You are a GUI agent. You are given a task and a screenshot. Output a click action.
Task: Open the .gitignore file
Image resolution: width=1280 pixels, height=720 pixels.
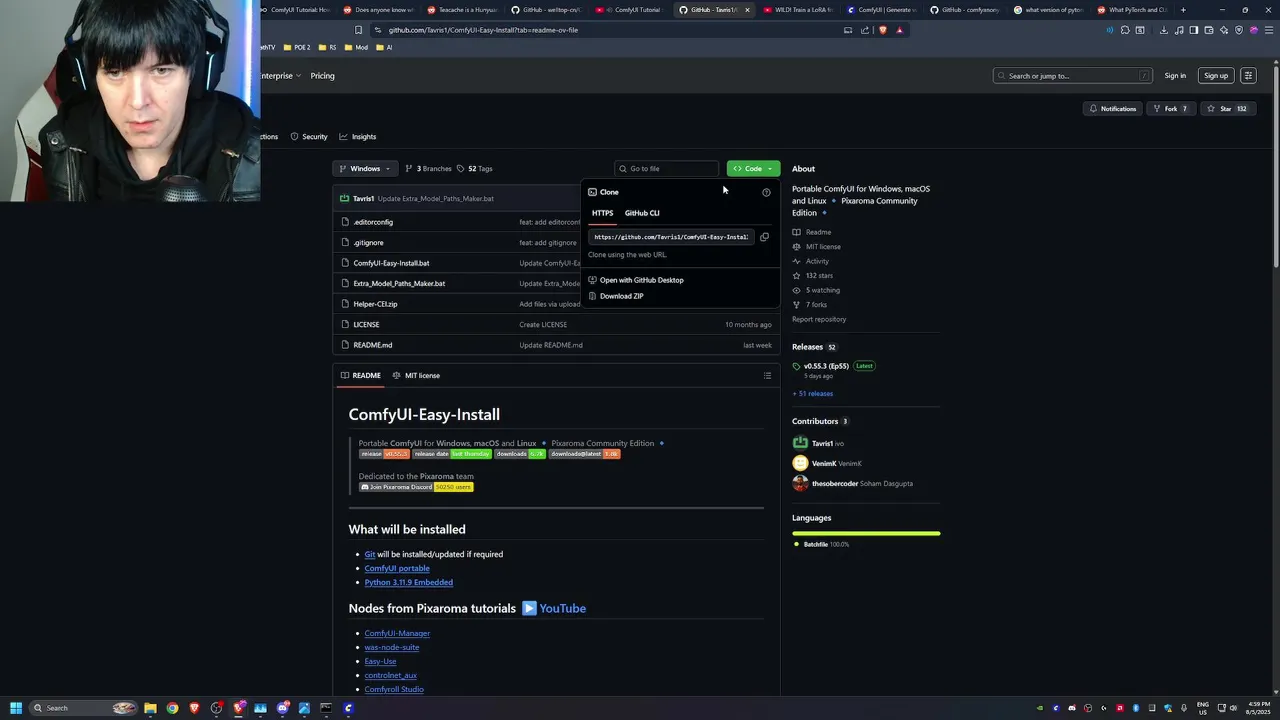click(368, 243)
